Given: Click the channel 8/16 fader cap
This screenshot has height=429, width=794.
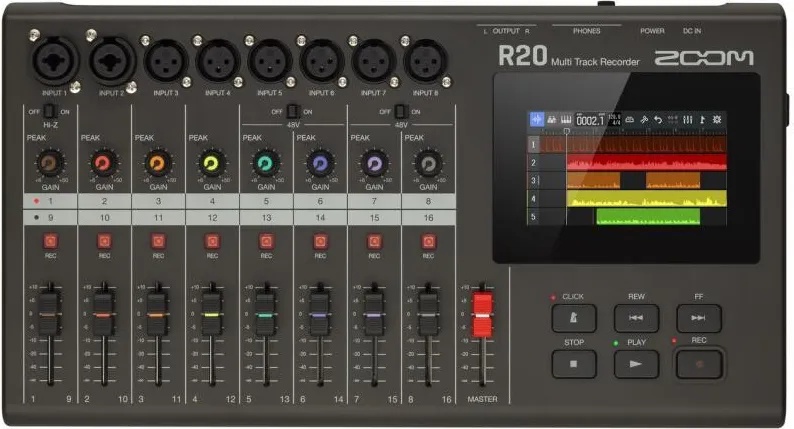Looking at the screenshot, I should [428, 314].
